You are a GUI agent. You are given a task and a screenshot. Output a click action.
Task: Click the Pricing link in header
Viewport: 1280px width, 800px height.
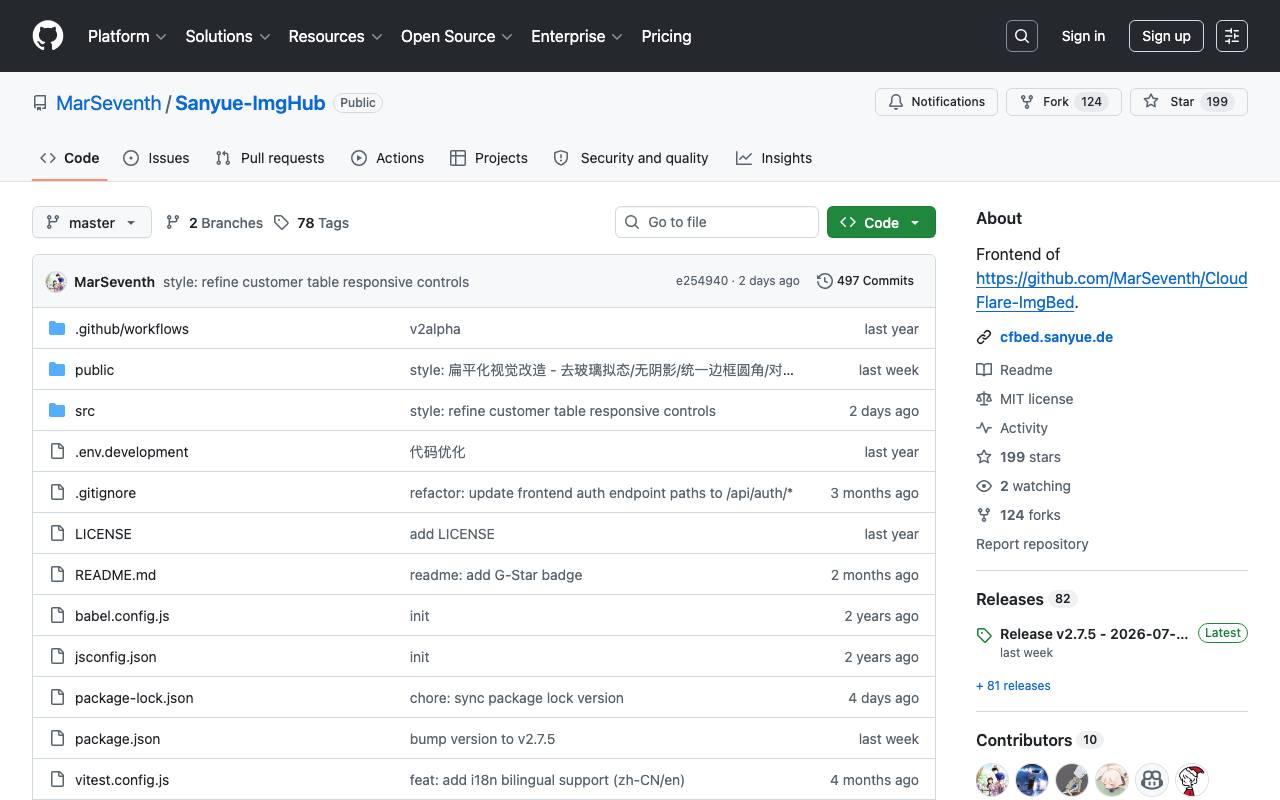coord(666,36)
